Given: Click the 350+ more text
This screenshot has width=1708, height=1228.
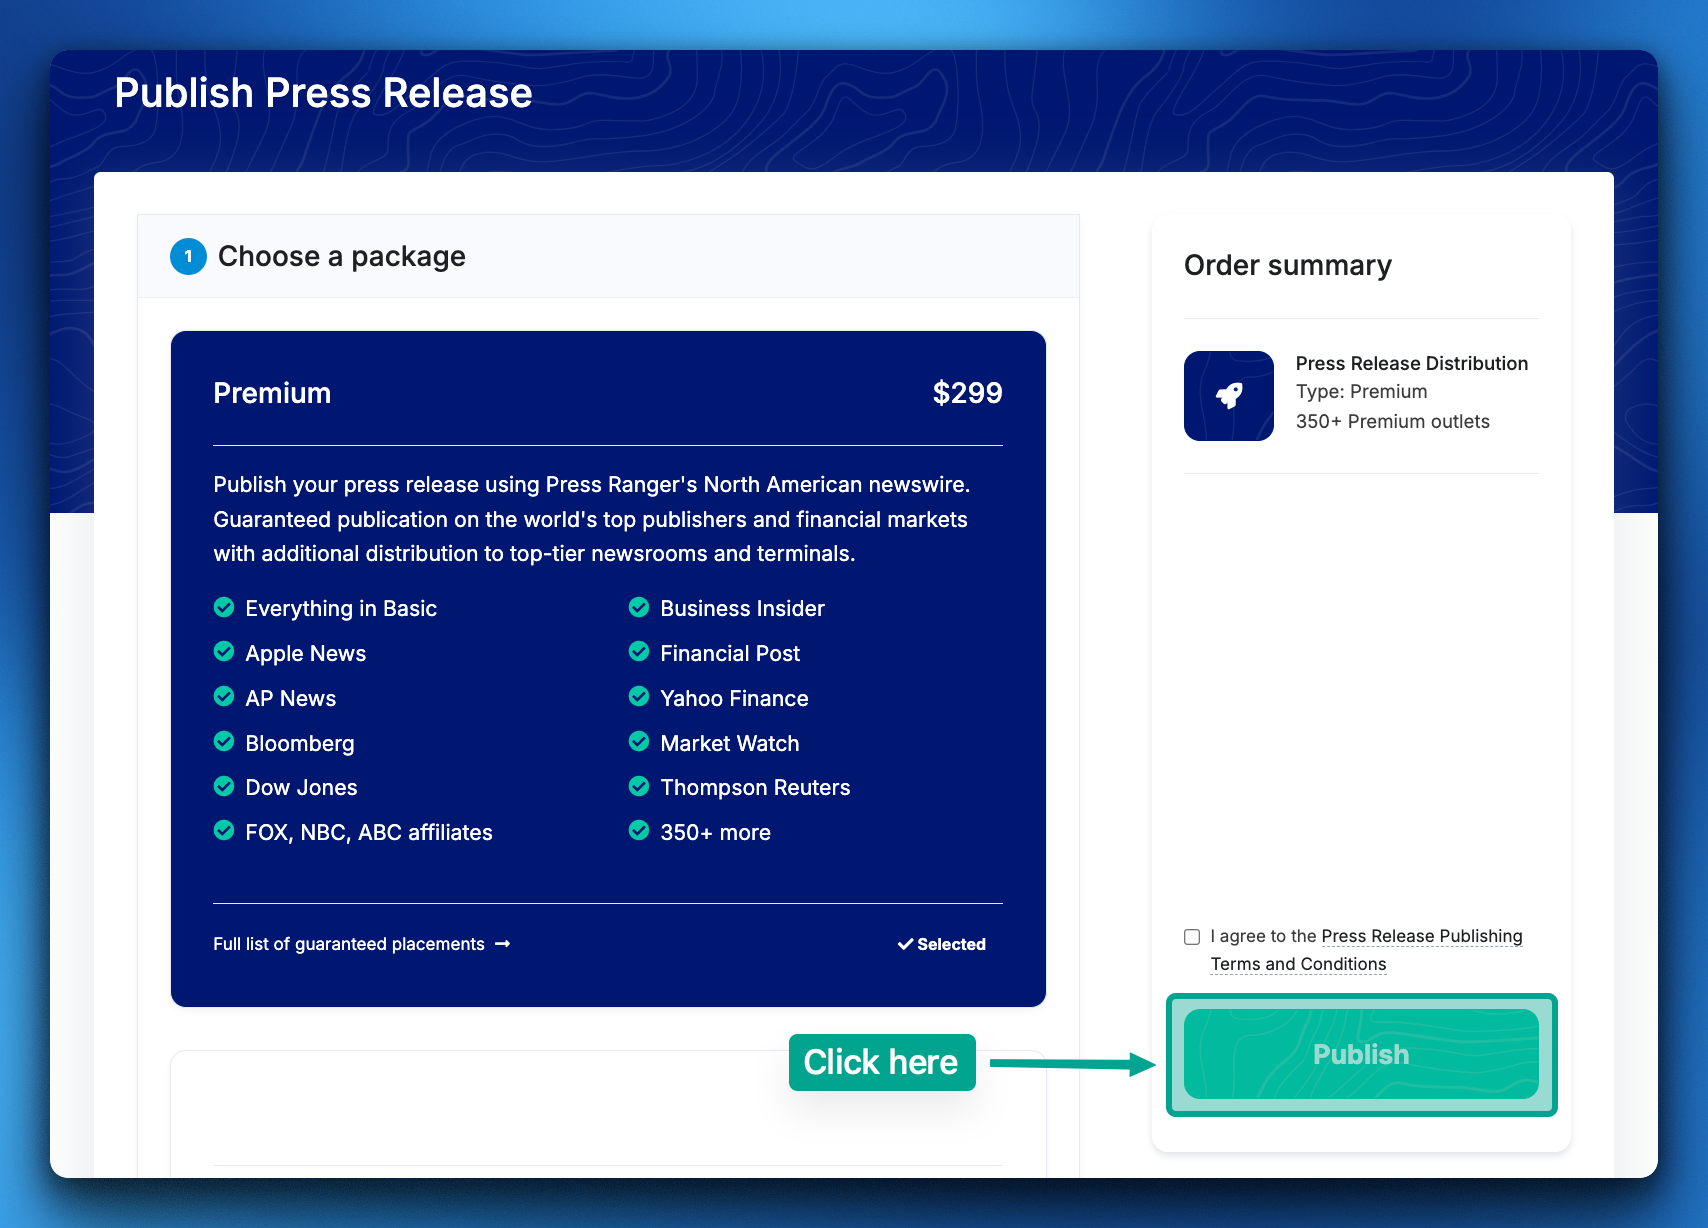Looking at the screenshot, I should pyautogui.click(x=715, y=833).
